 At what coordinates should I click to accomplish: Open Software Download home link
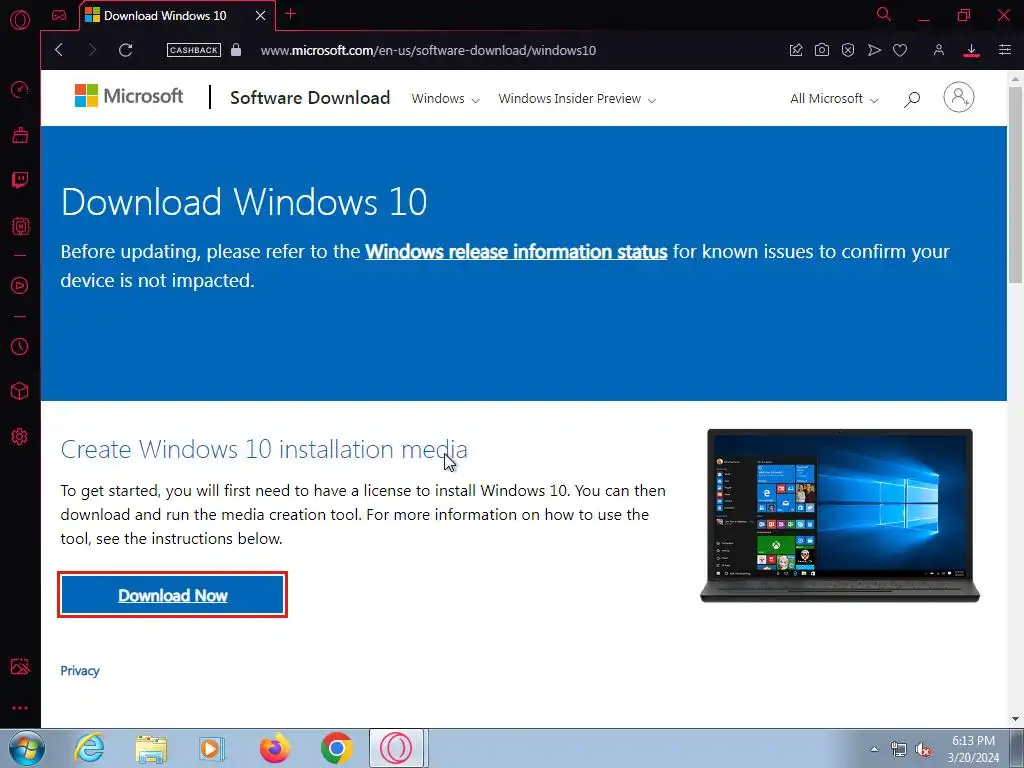click(x=310, y=98)
